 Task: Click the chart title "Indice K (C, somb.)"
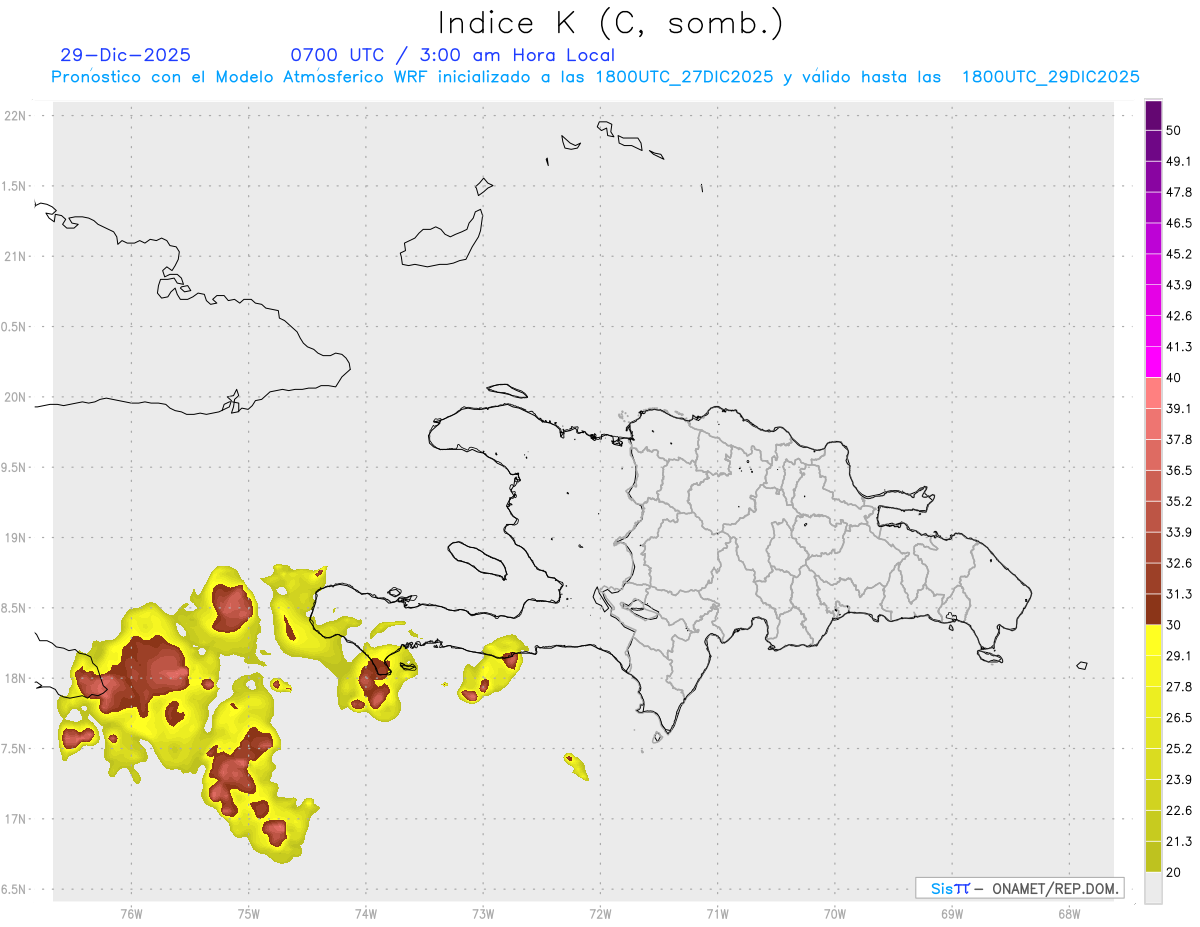pyautogui.click(x=611, y=23)
